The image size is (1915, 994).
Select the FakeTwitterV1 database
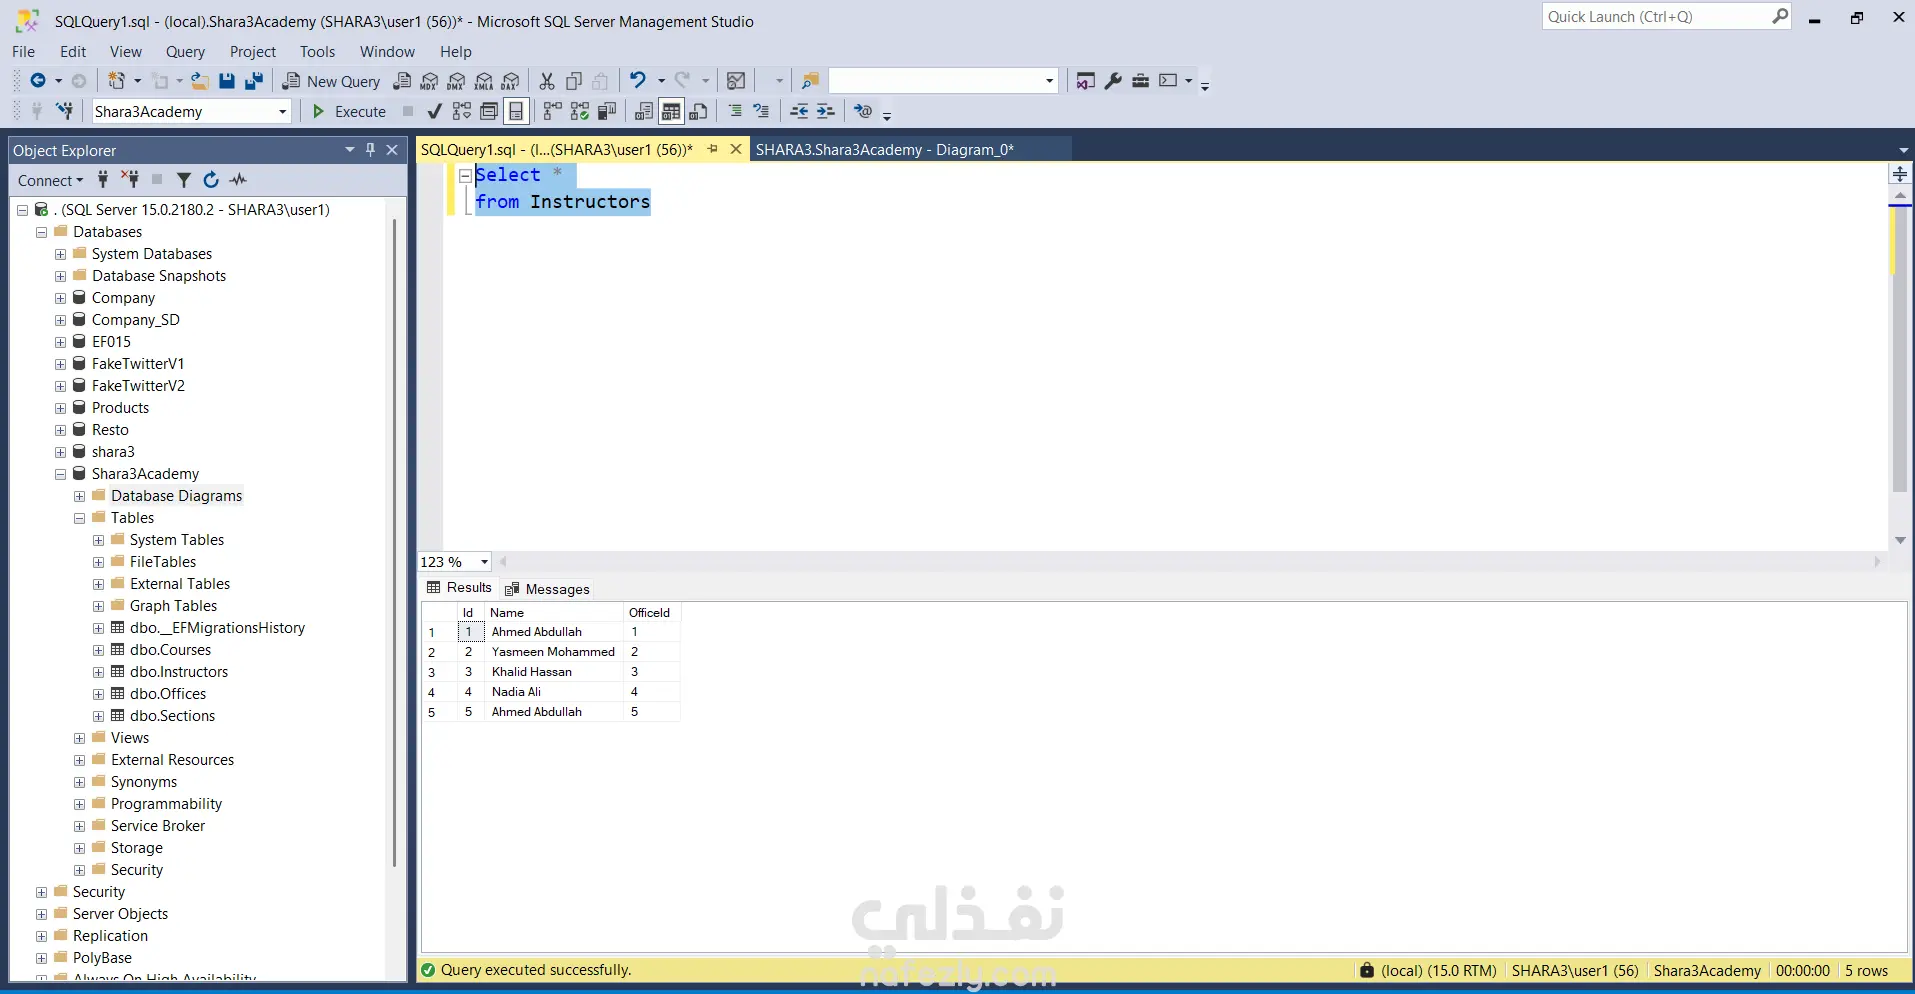pos(138,364)
